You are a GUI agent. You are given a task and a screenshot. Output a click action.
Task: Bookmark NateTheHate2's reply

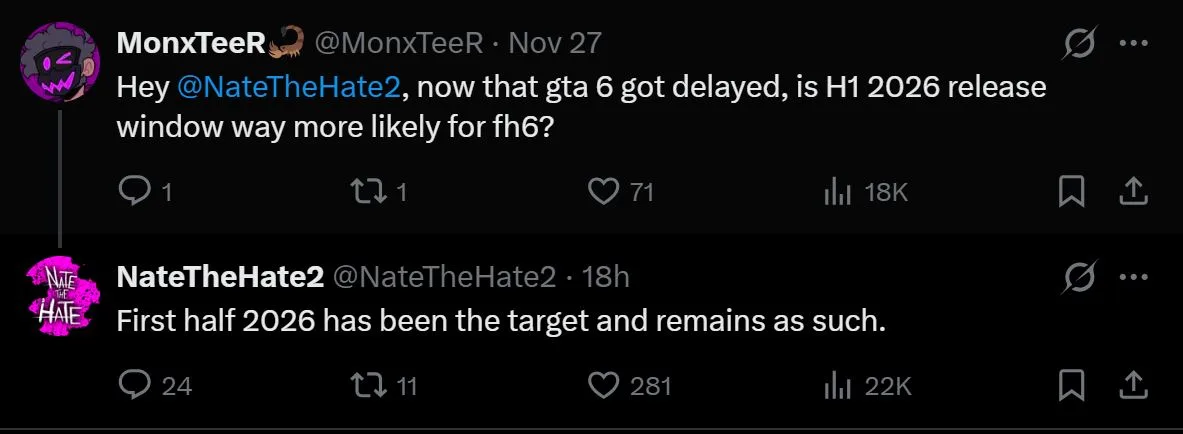coord(1071,384)
